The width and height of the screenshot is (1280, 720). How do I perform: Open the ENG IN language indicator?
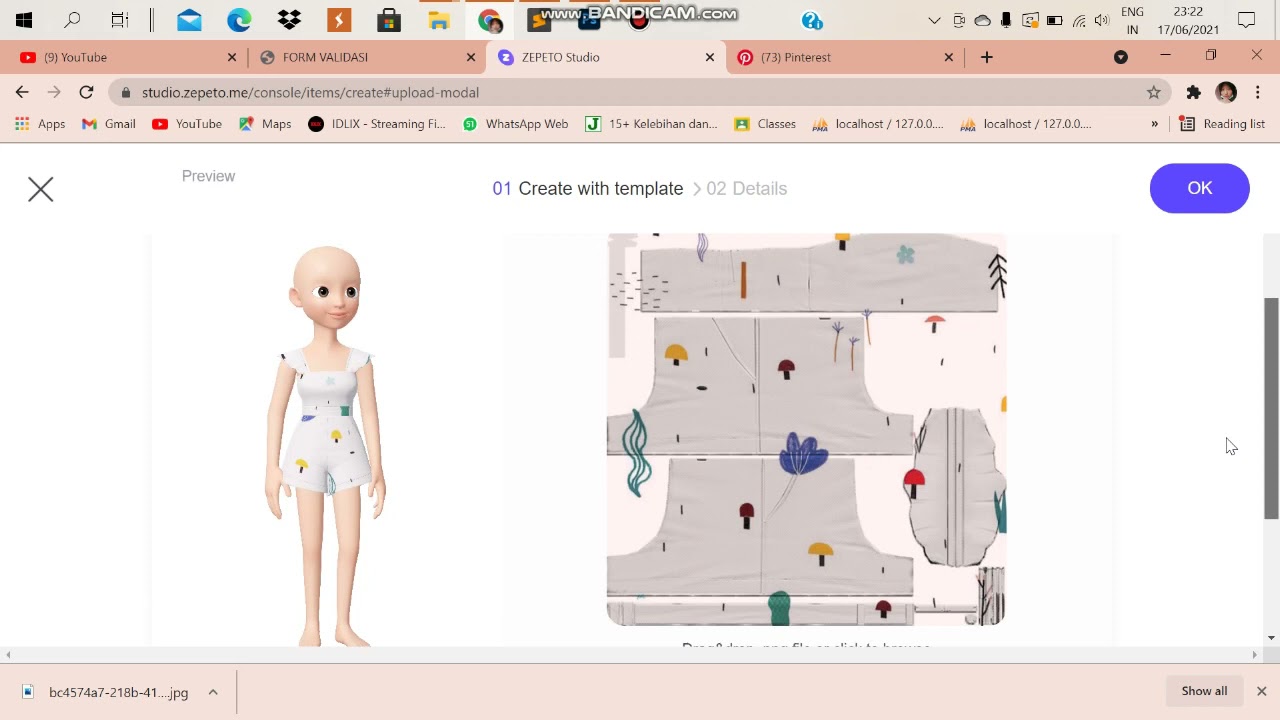click(x=1132, y=20)
